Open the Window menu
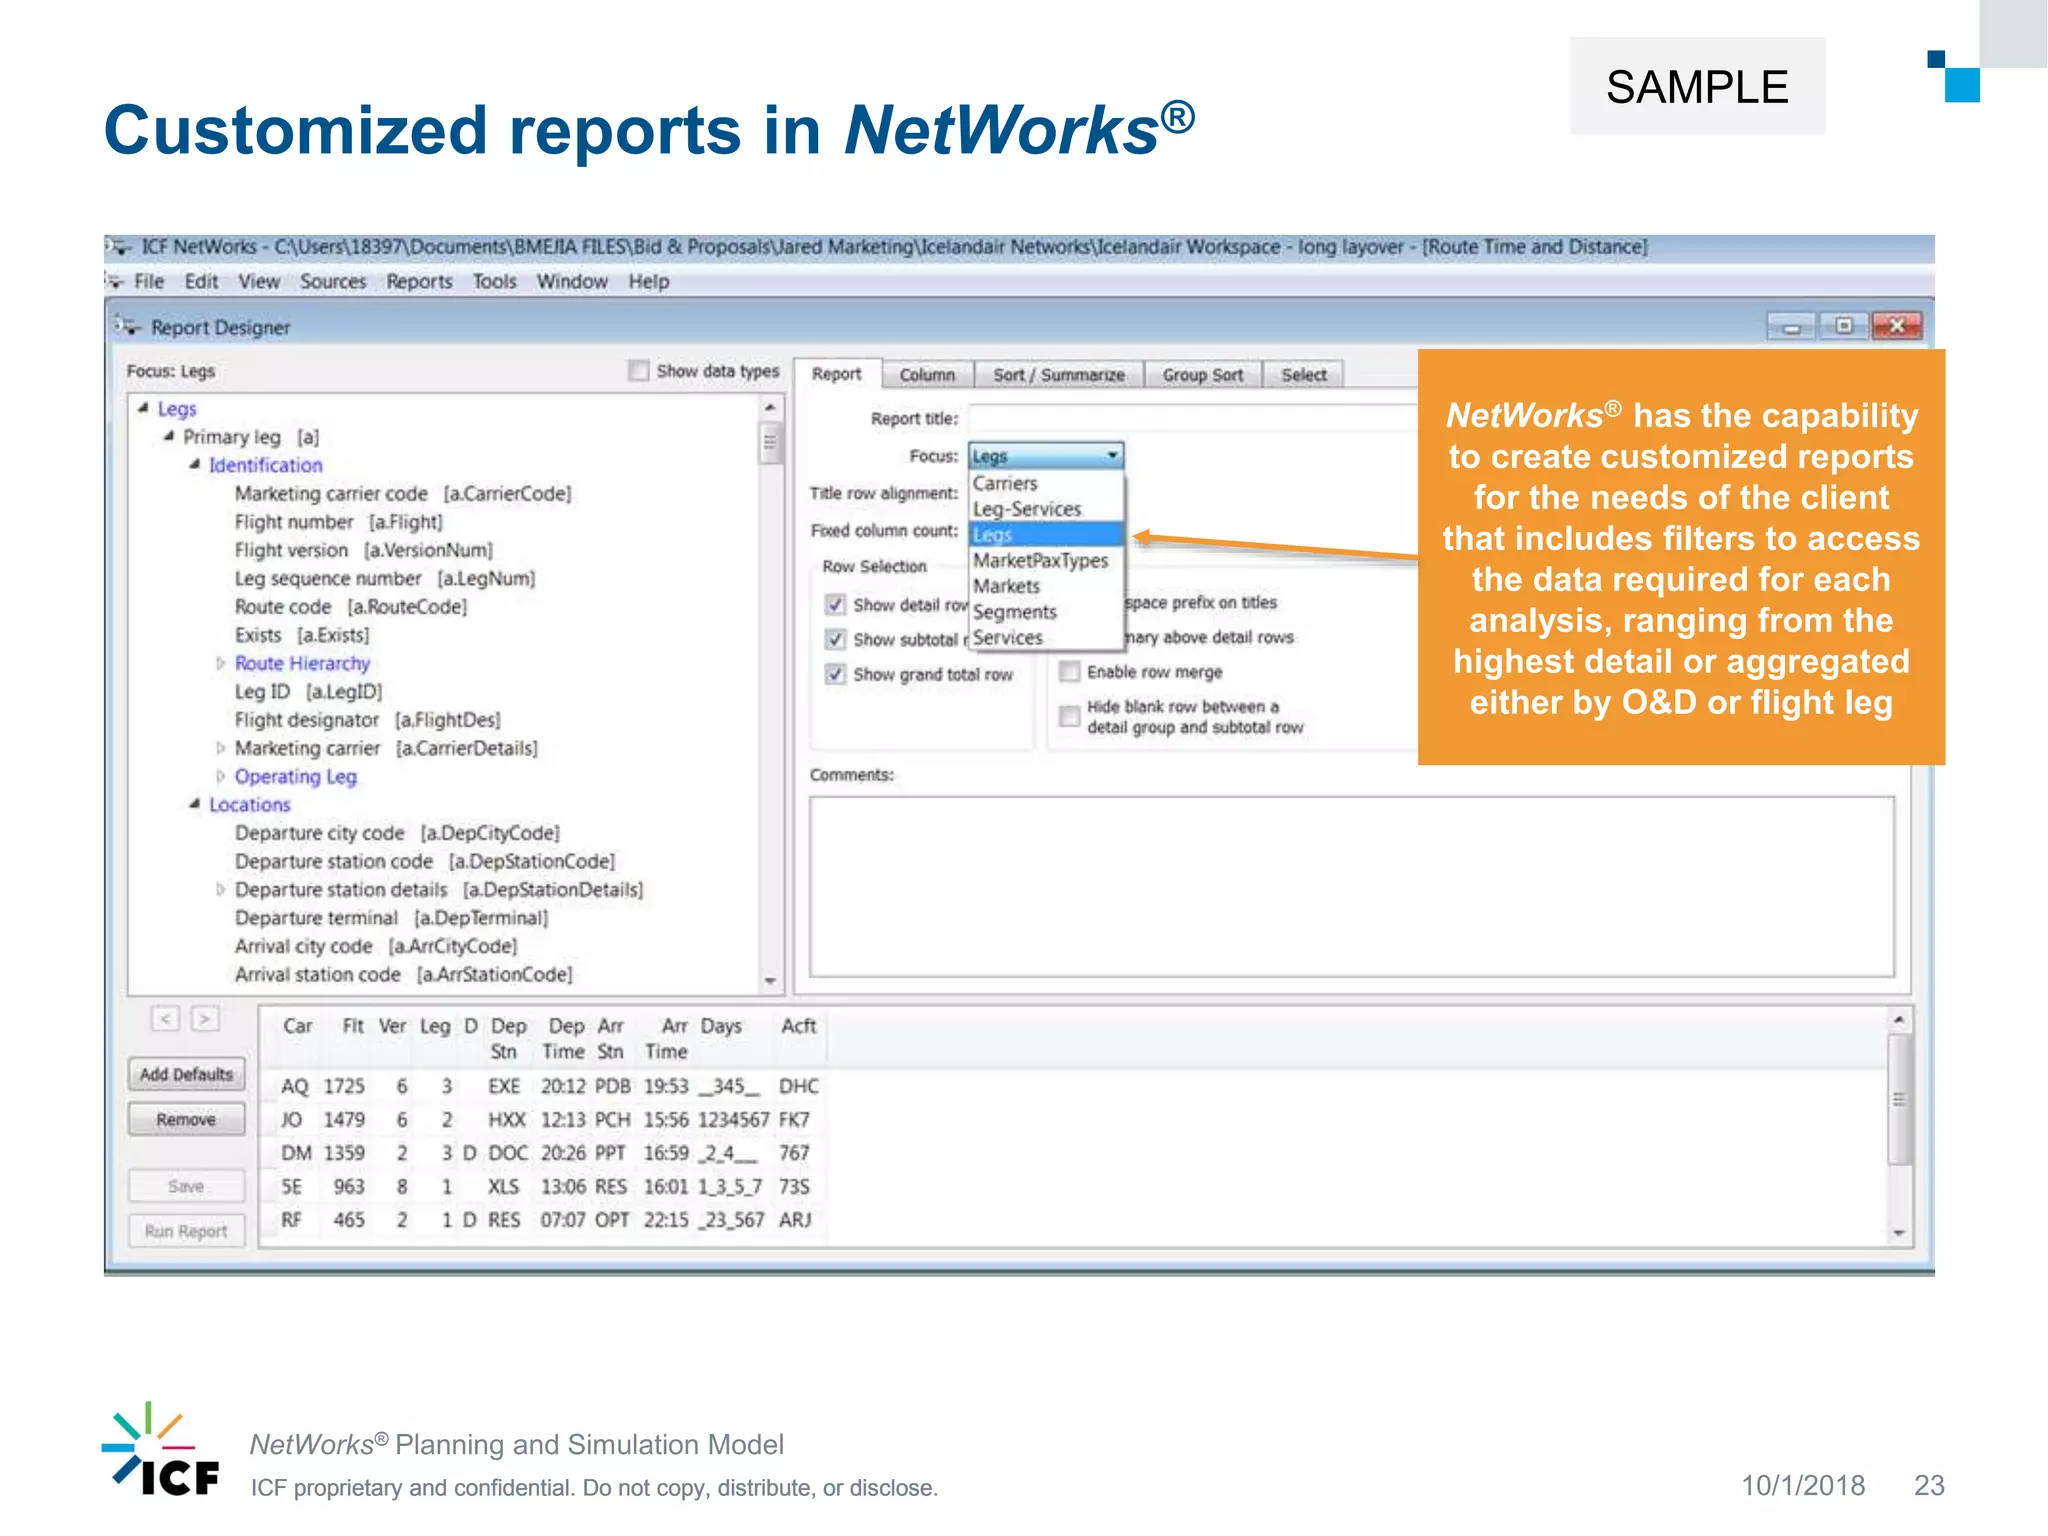2048x1536 pixels. pyautogui.click(x=572, y=281)
